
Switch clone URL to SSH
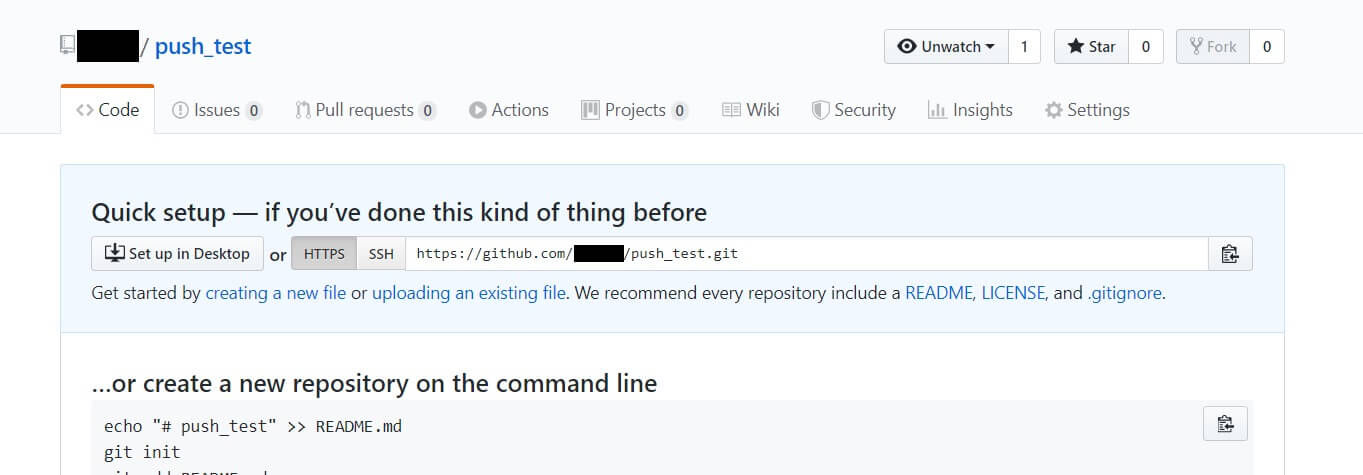tap(381, 254)
